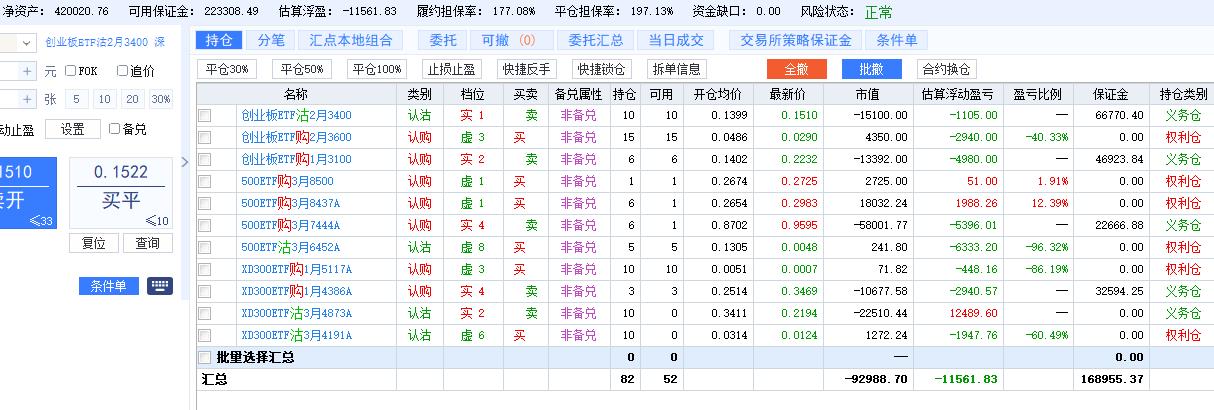The width and height of the screenshot is (1214, 410).
Task: Switch to the 分笔 tab
Action: pyautogui.click(x=271, y=40)
